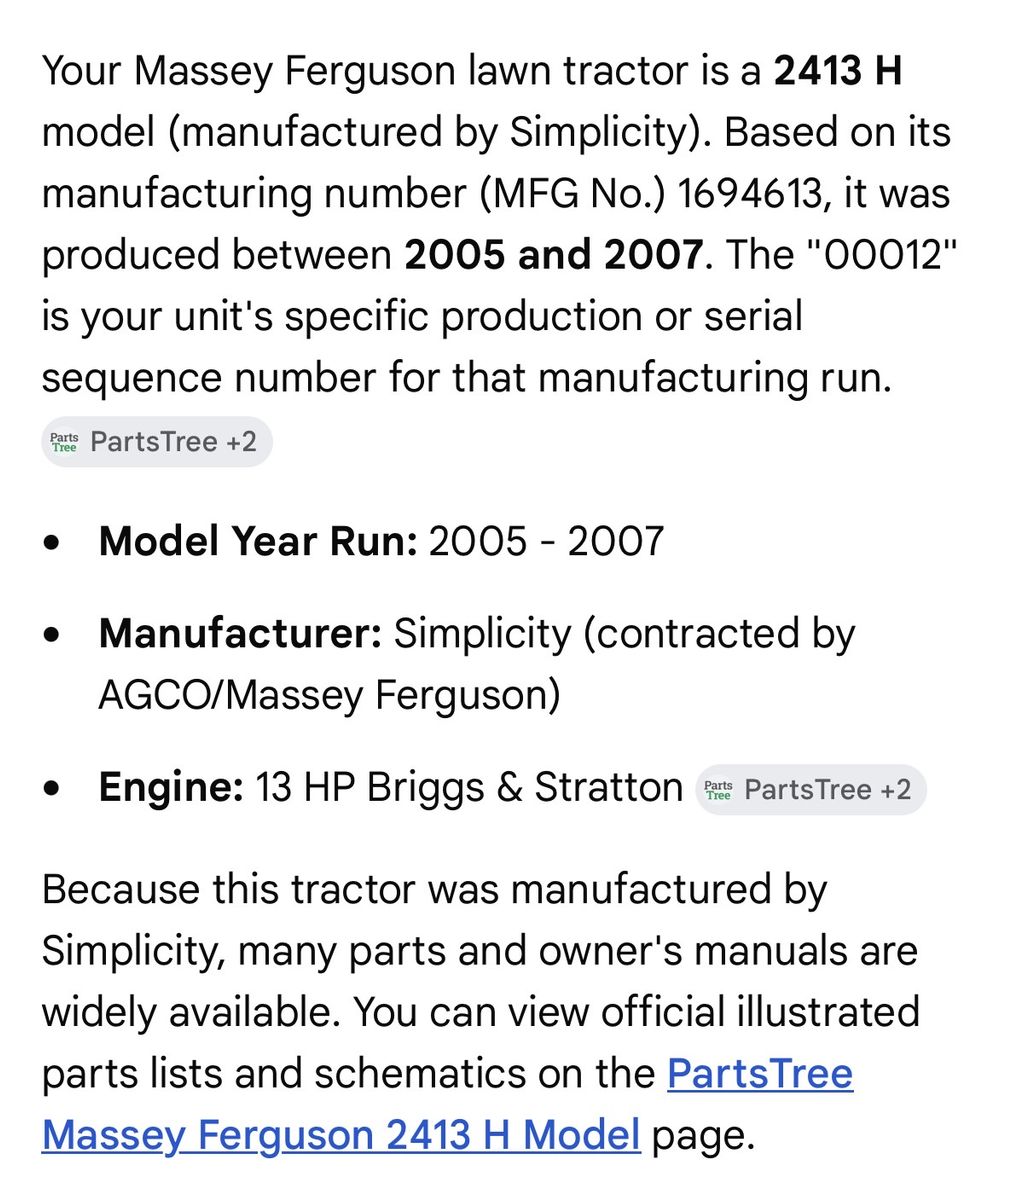The width and height of the screenshot is (1029, 1200).
Task: Click the bullet before Manufacturer
Action: (52, 634)
